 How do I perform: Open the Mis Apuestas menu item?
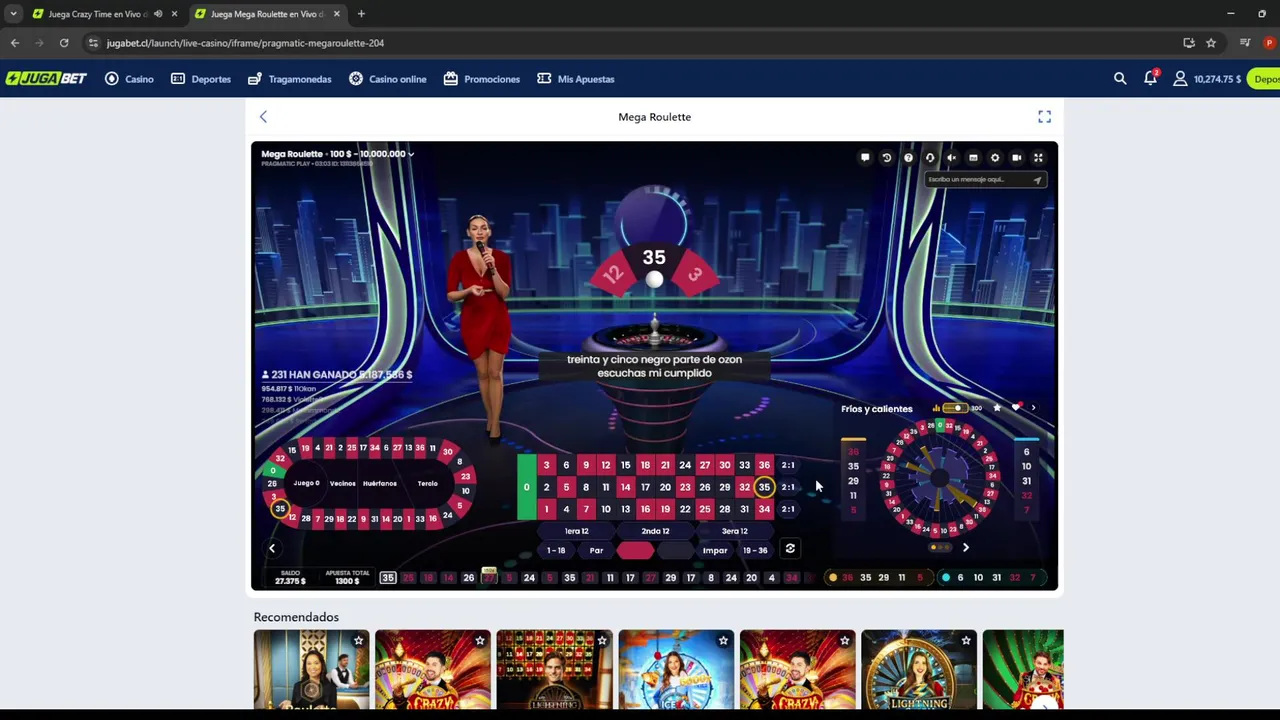[x=575, y=79]
